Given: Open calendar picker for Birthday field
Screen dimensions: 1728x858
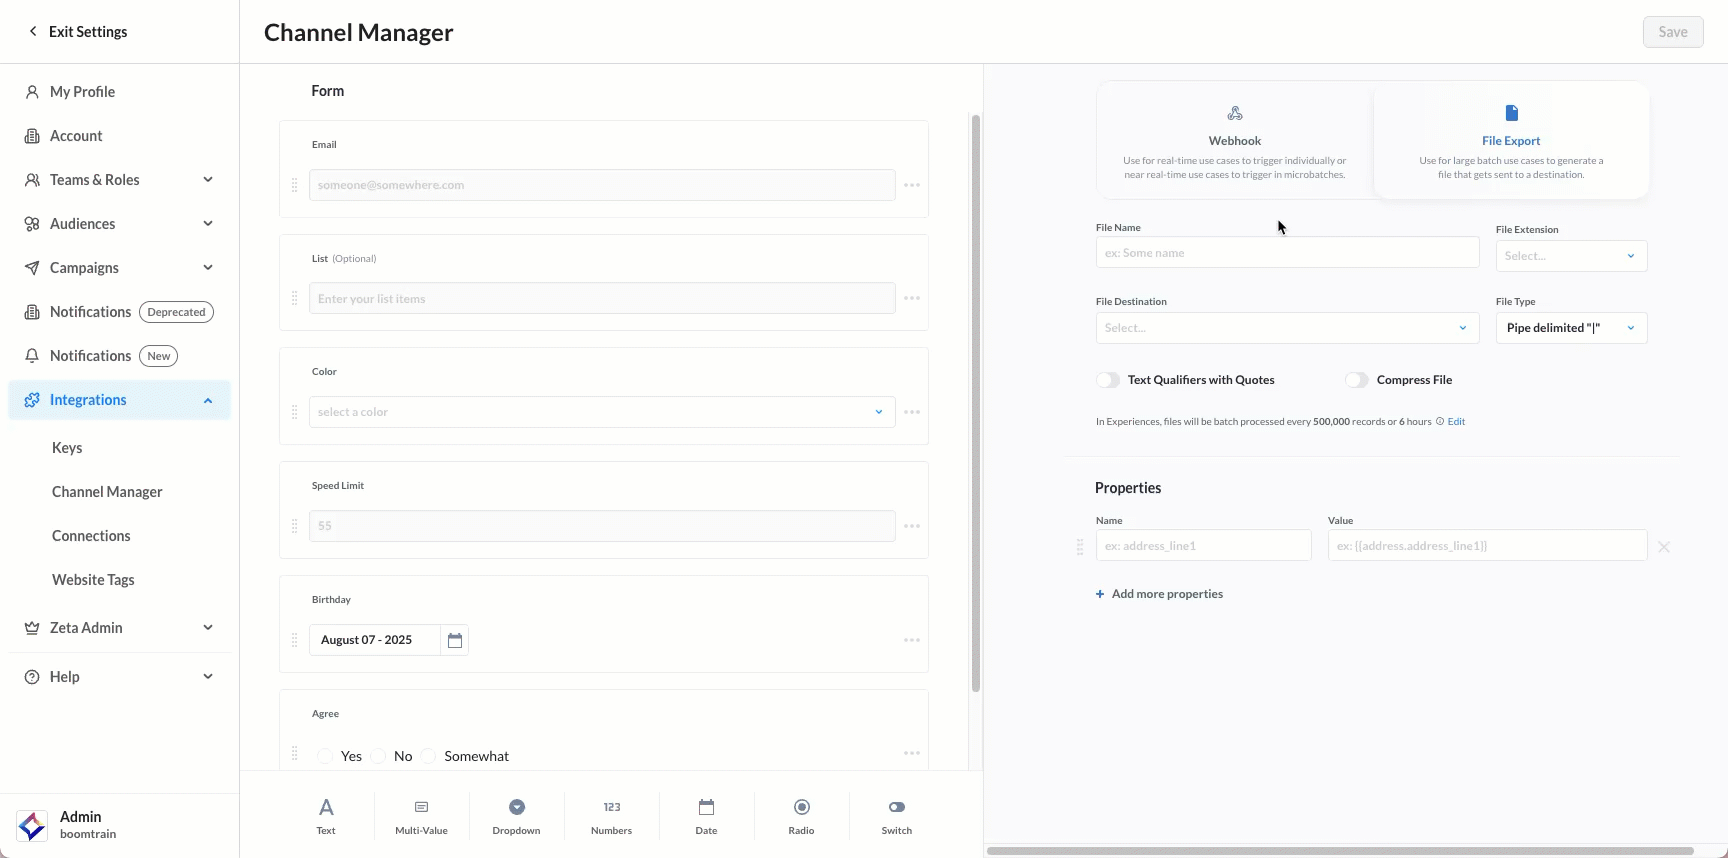Looking at the screenshot, I should (455, 640).
